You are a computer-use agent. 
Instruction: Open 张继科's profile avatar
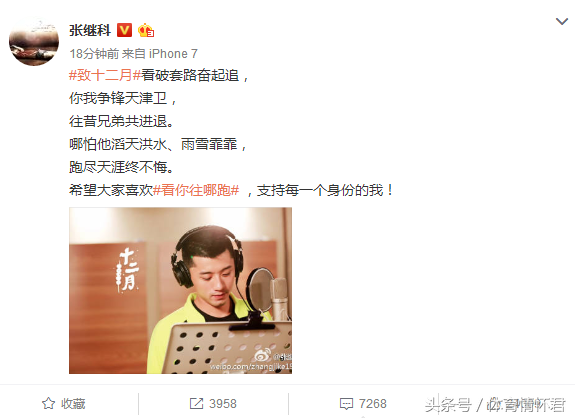pos(34,41)
